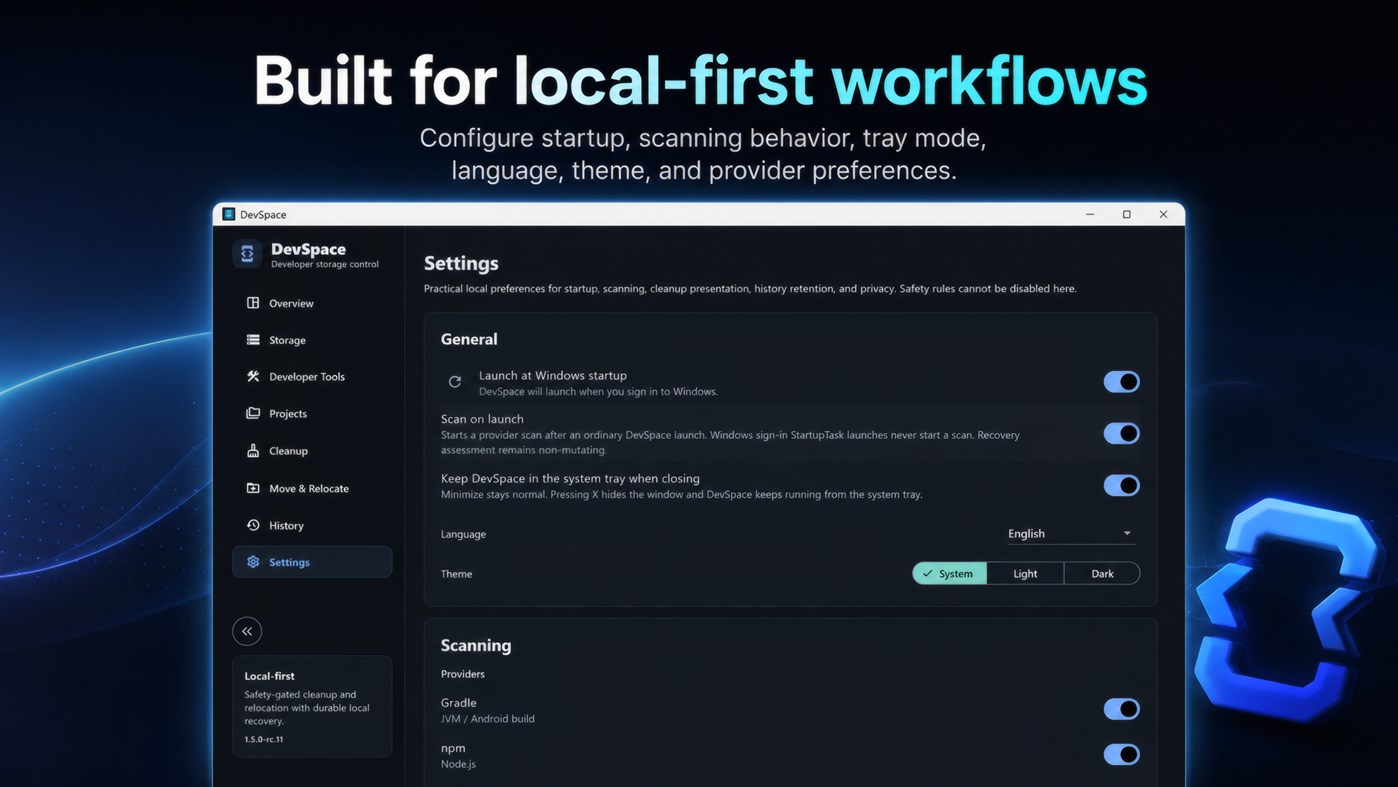The width and height of the screenshot is (1398, 787).
Task: Click the "Launch at Windows startup" label
Action: (x=553, y=376)
